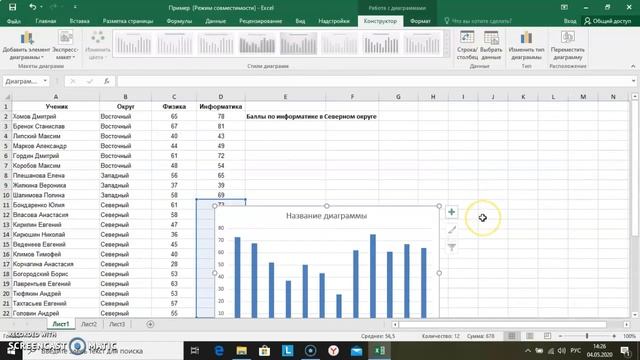
Task: Open the Формулы tab
Action: point(179,21)
